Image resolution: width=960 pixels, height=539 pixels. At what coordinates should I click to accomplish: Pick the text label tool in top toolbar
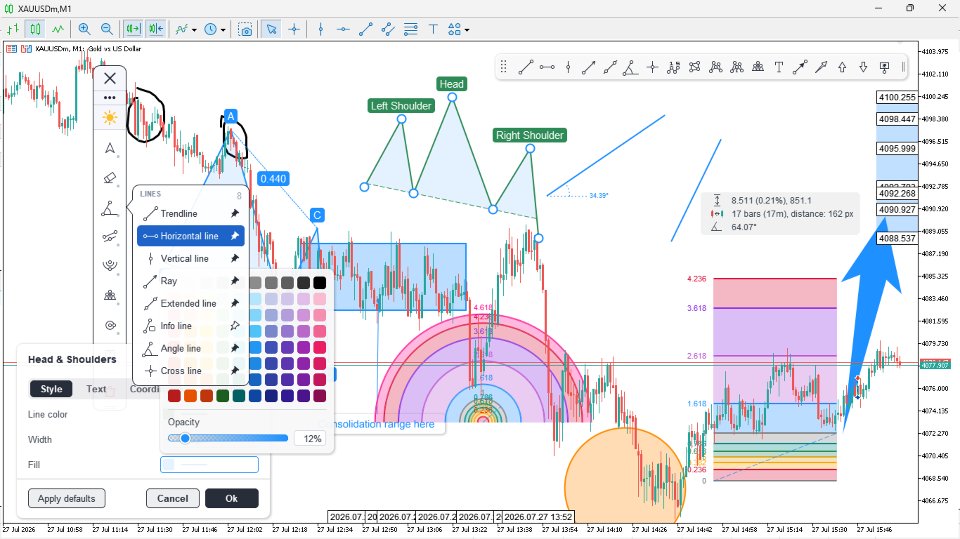point(433,29)
